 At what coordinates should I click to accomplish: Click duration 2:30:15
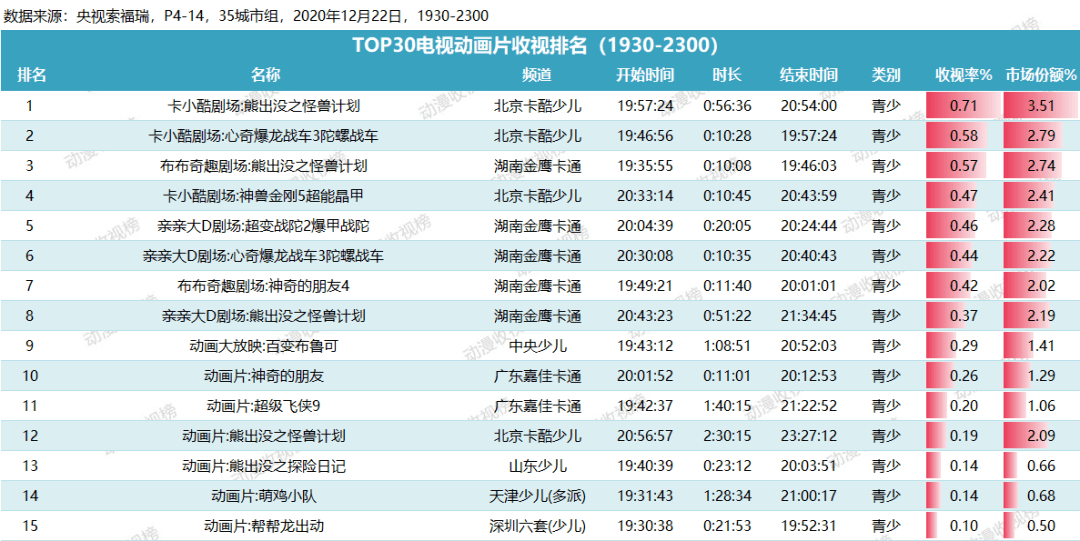point(727,436)
